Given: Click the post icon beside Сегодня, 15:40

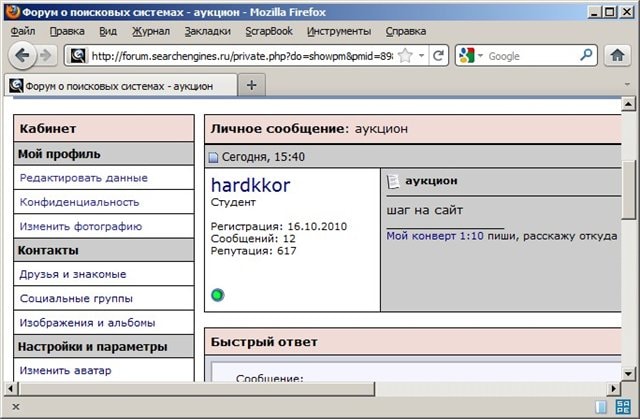Looking at the screenshot, I should click(x=213, y=157).
